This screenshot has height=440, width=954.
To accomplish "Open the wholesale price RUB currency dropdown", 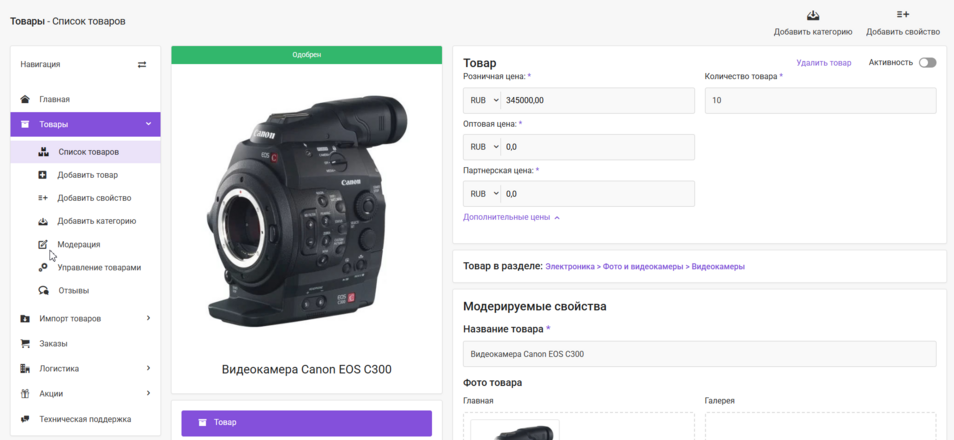I will [x=480, y=147].
